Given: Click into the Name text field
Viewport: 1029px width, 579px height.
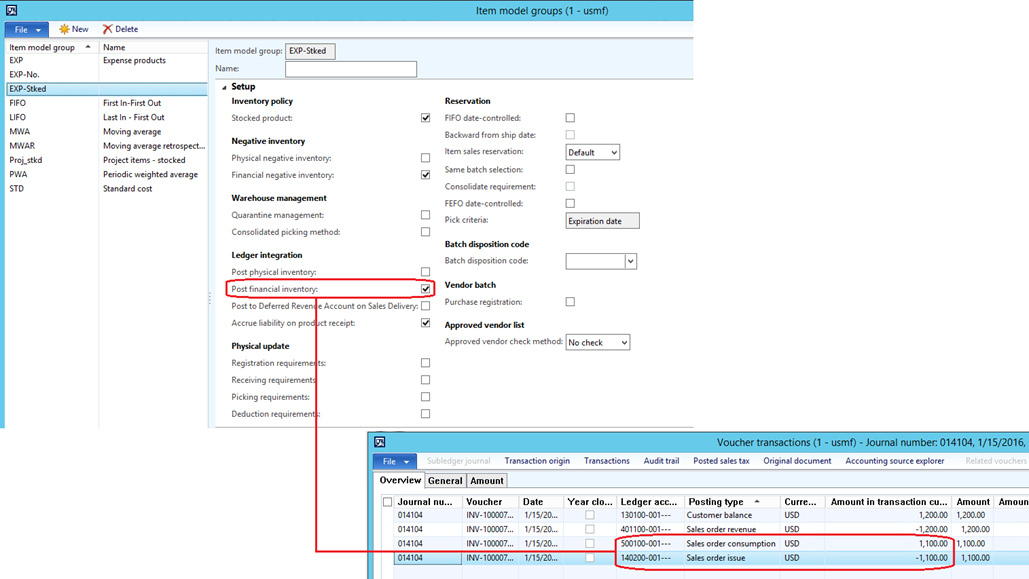Looking at the screenshot, I should pyautogui.click(x=350, y=70).
